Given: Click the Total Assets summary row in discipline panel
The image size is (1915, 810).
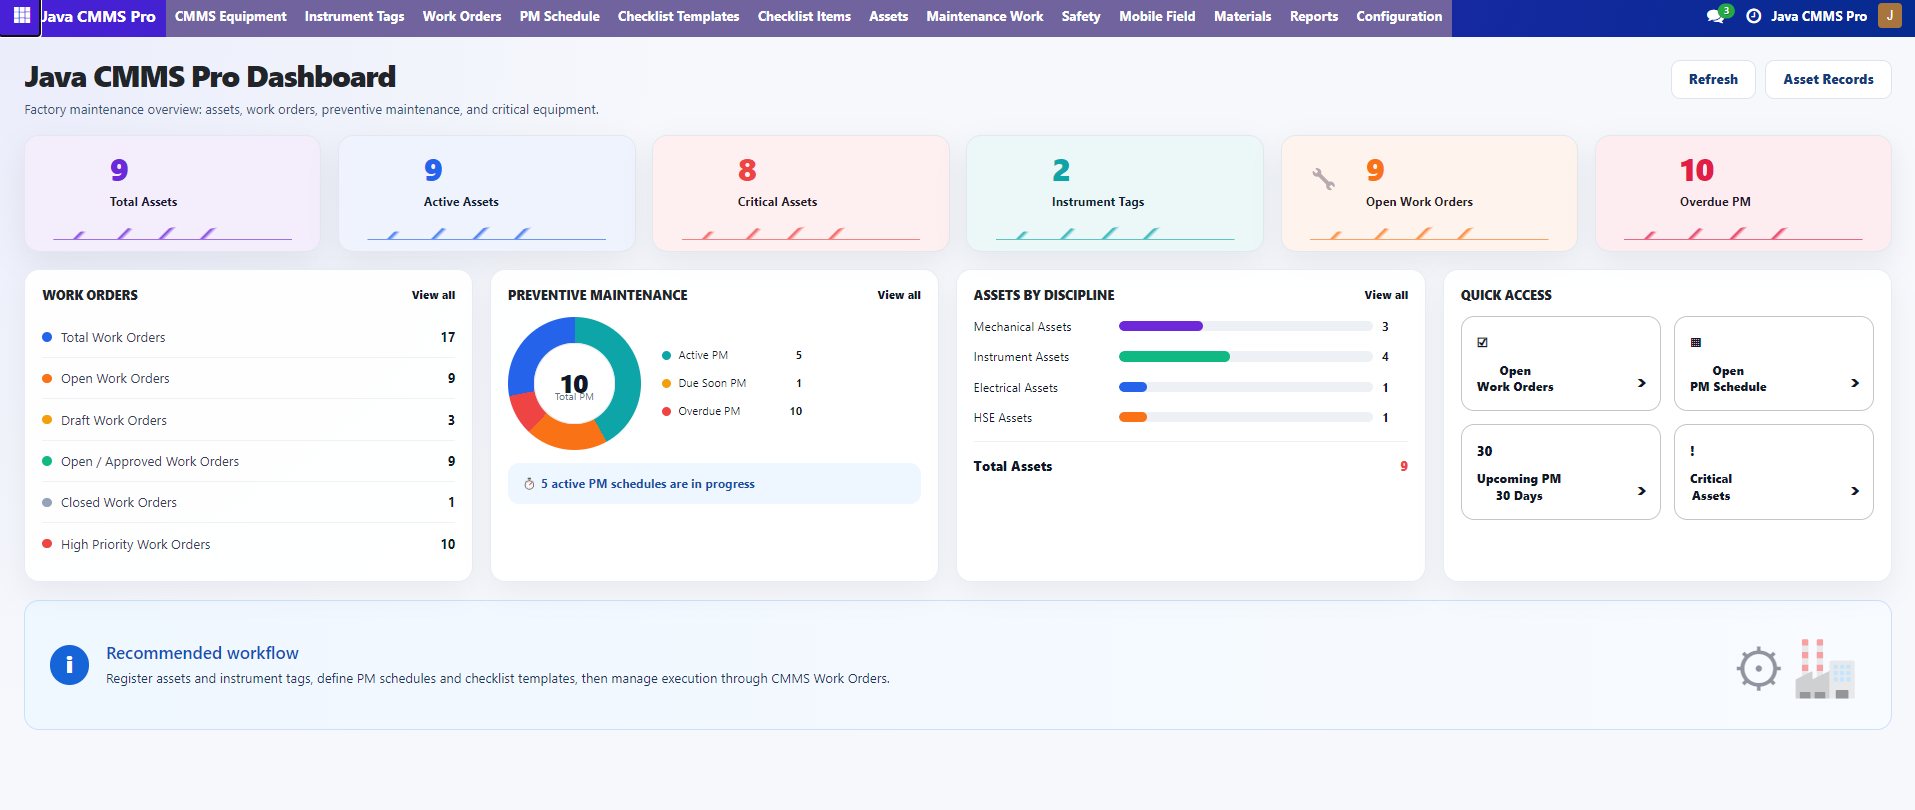Looking at the screenshot, I should tap(1190, 466).
